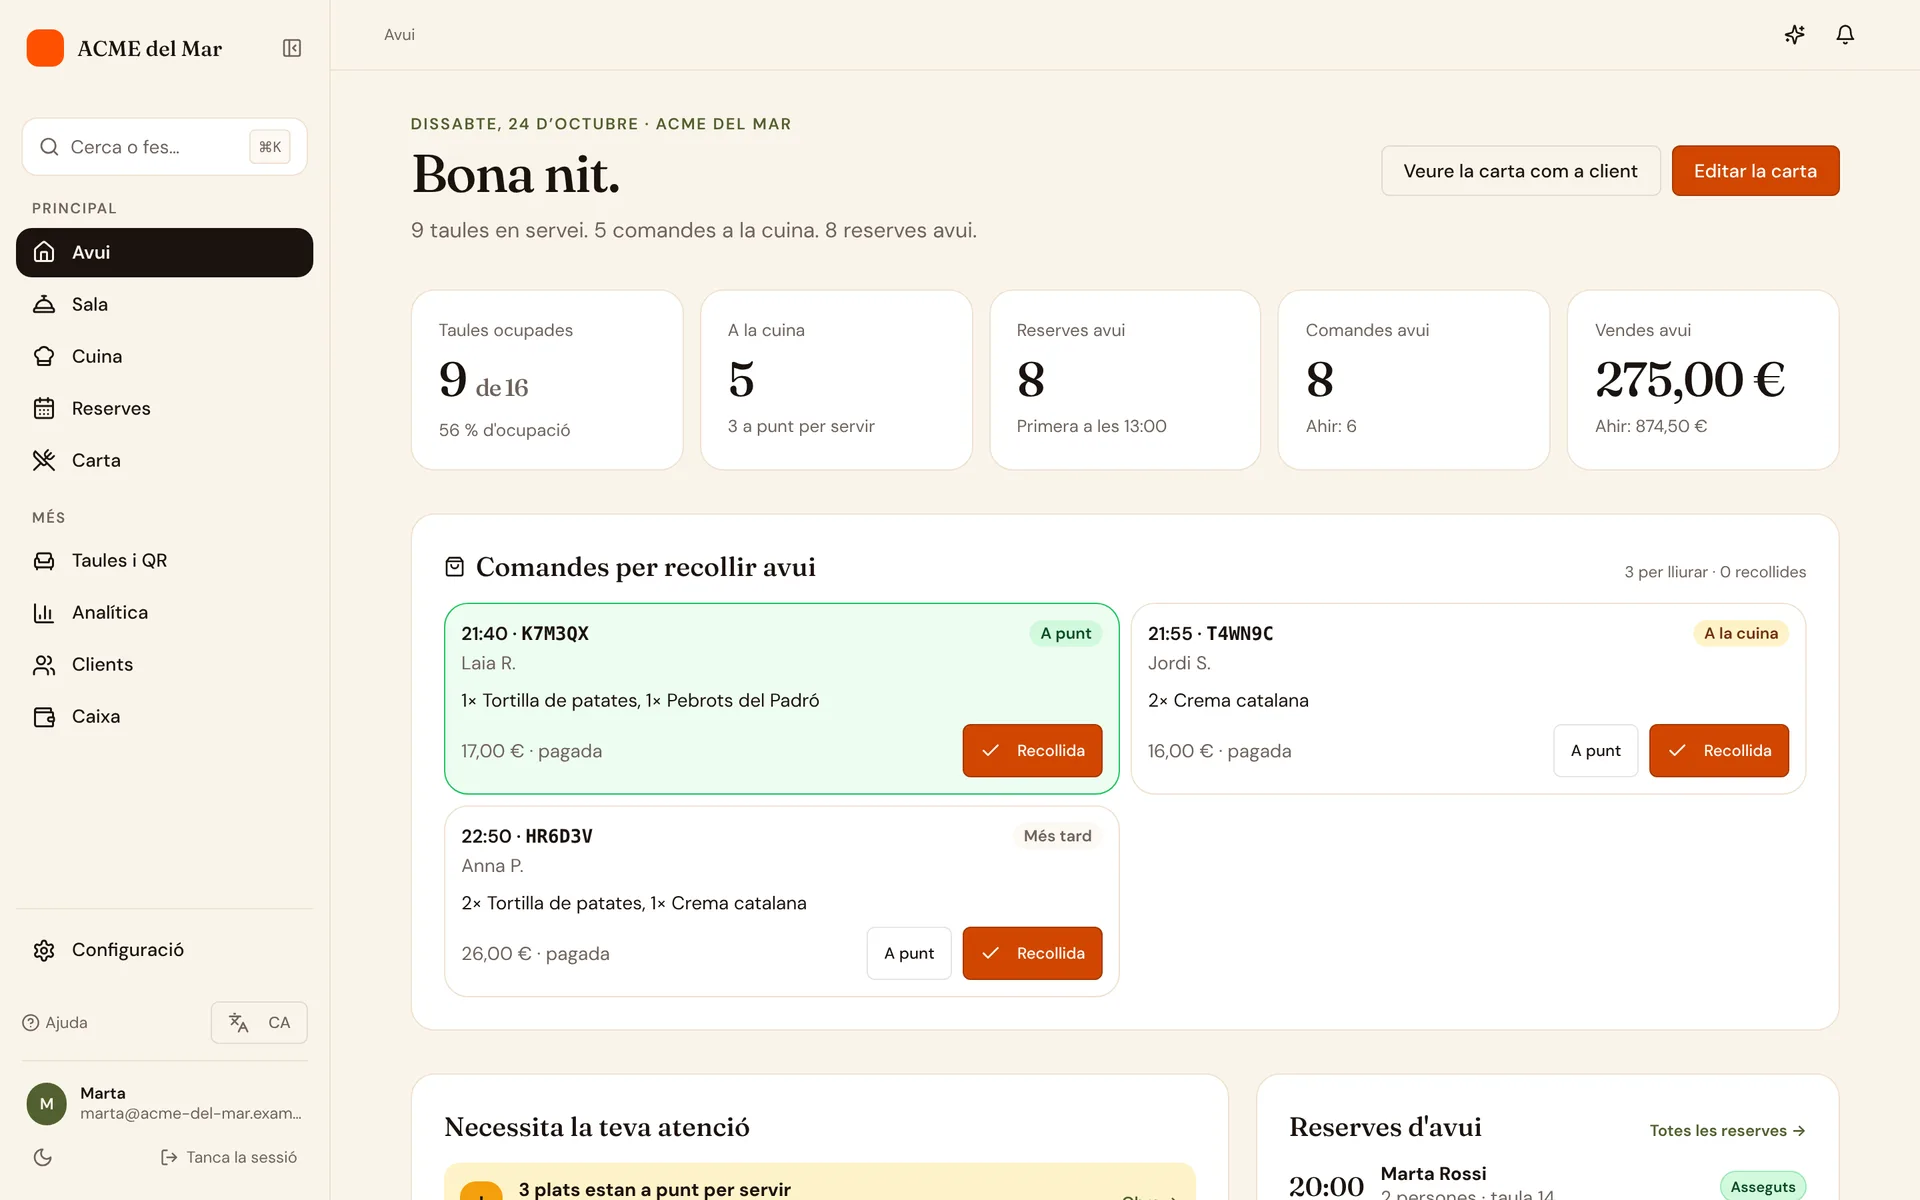Collapse the sidebar panel icon
Screen dimensions: 1920x1200
292,48
